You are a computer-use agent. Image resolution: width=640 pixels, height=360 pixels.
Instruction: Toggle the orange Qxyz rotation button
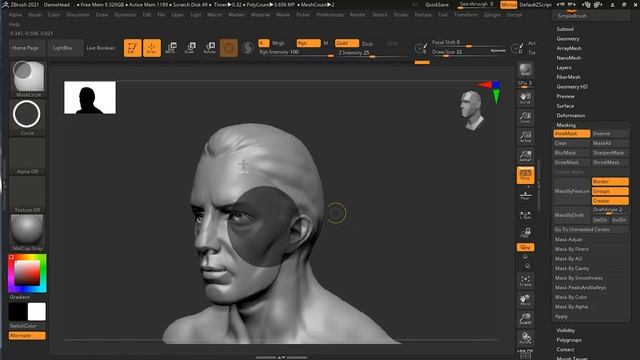pyautogui.click(x=525, y=247)
